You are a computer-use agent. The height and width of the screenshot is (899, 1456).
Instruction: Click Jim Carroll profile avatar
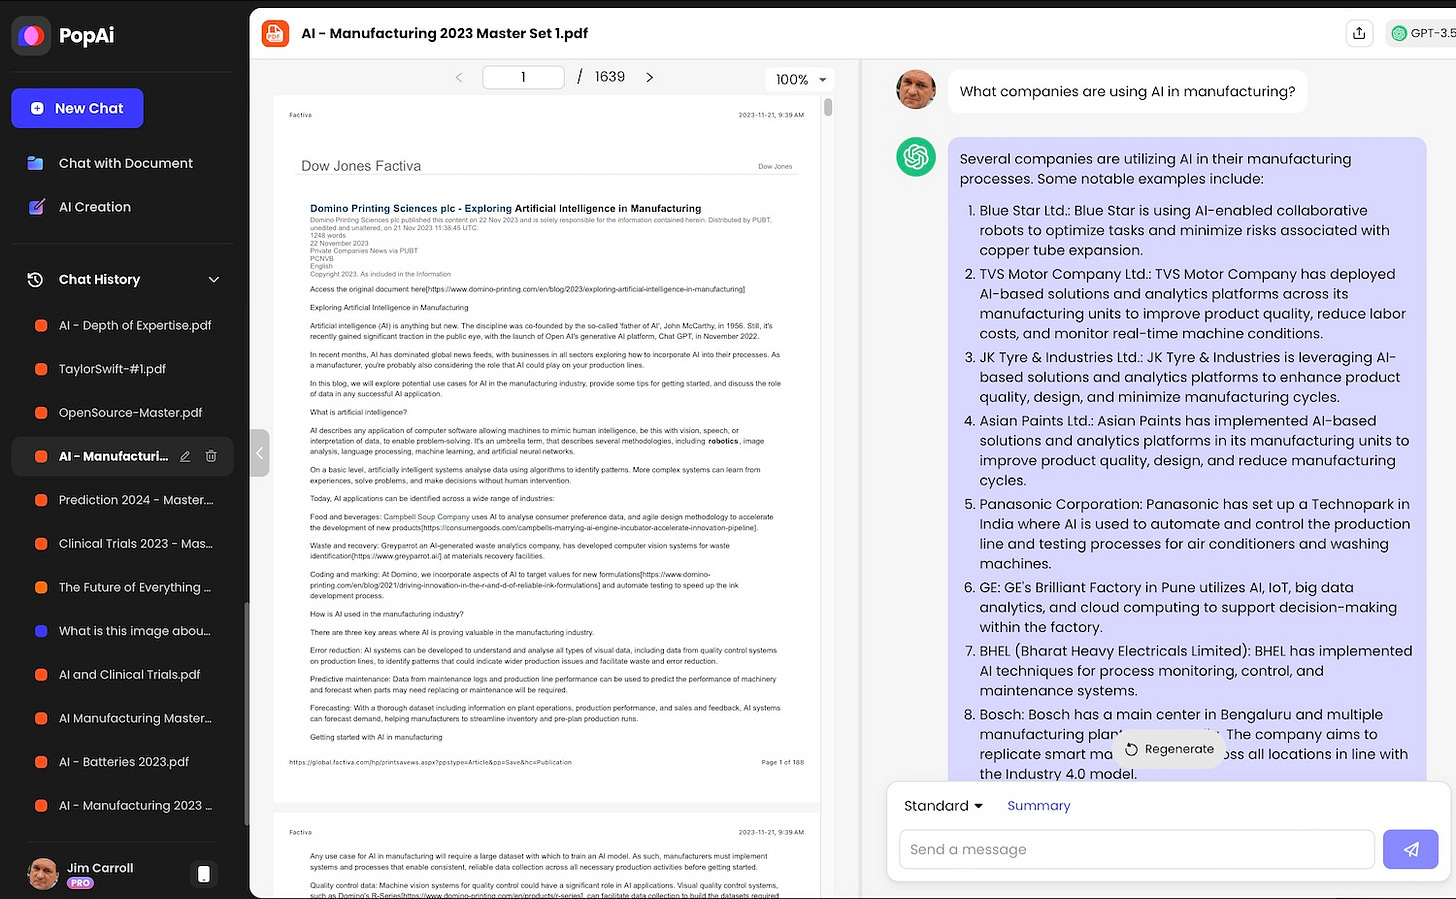click(x=42, y=873)
